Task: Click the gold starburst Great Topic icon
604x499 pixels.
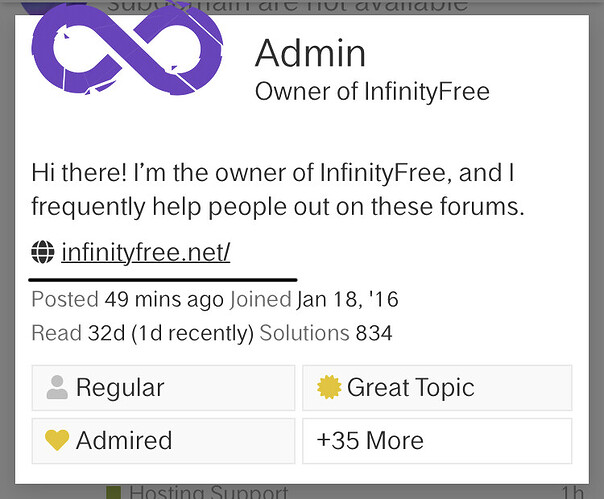Action: point(329,387)
